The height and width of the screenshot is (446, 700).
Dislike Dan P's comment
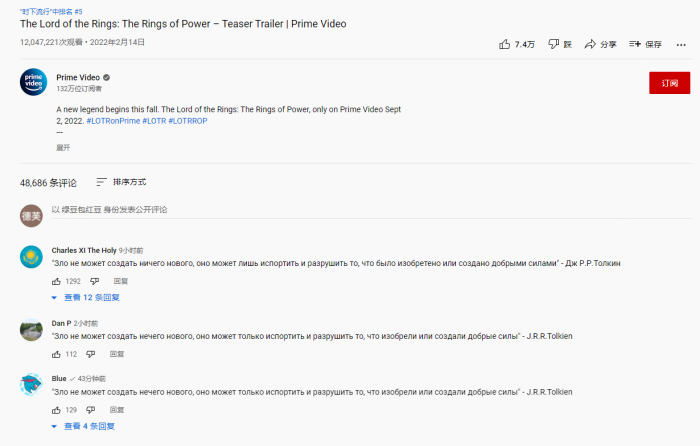pos(91,354)
